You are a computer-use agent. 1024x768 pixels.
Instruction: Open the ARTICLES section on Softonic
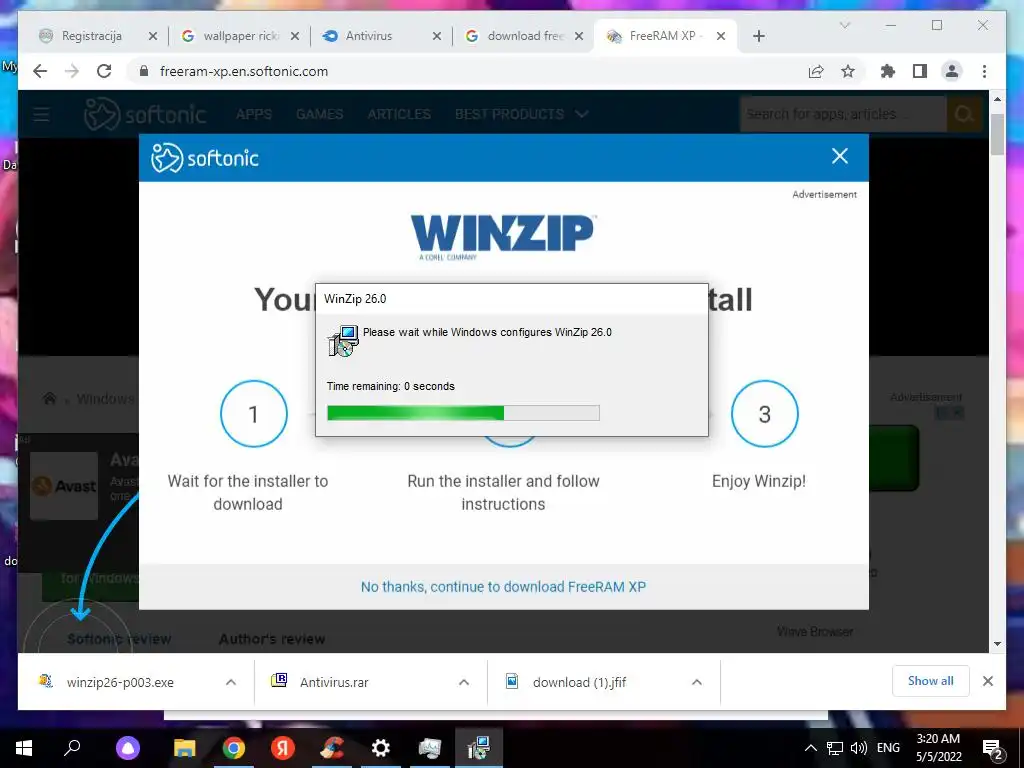coord(399,114)
